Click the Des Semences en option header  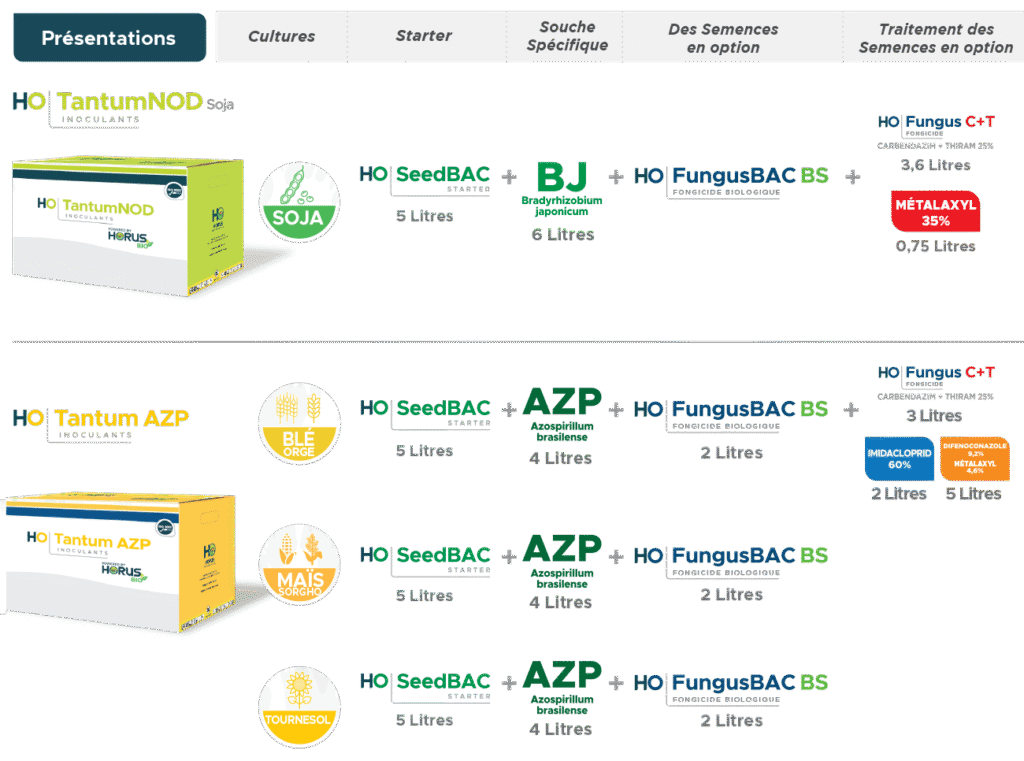(x=723, y=38)
